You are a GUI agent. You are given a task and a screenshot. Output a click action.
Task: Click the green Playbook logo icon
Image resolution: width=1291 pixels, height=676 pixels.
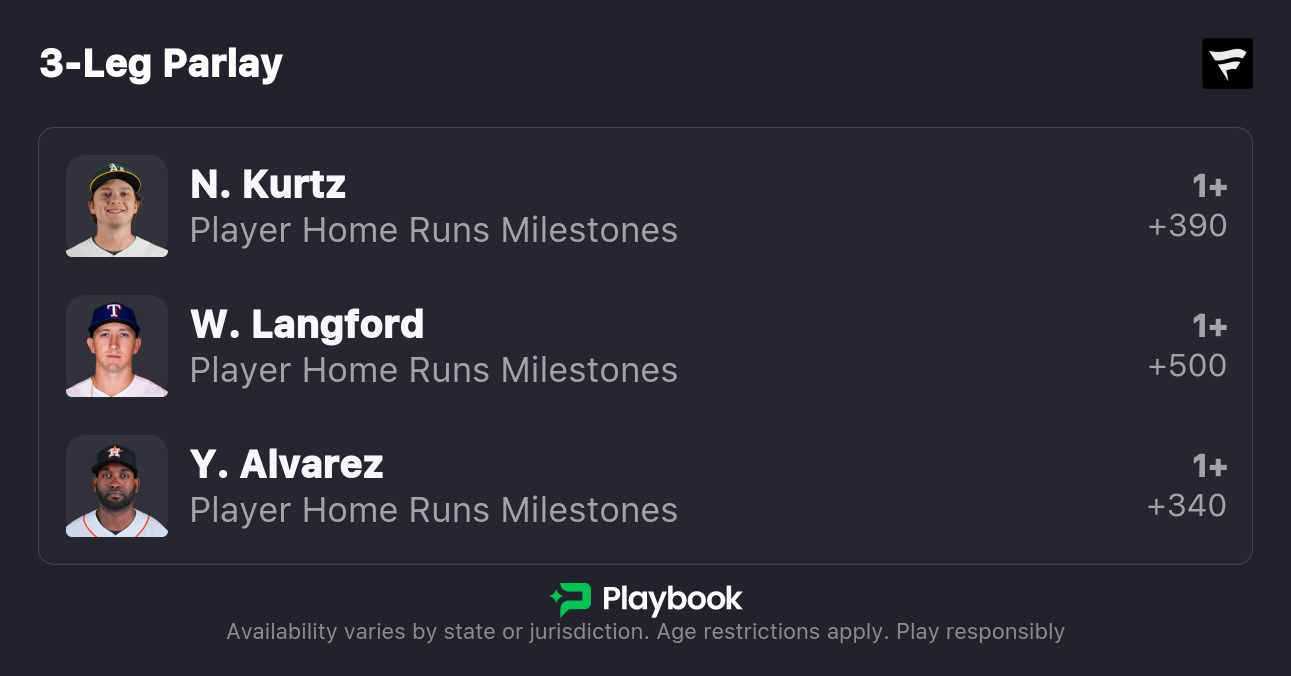(x=571, y=599)
